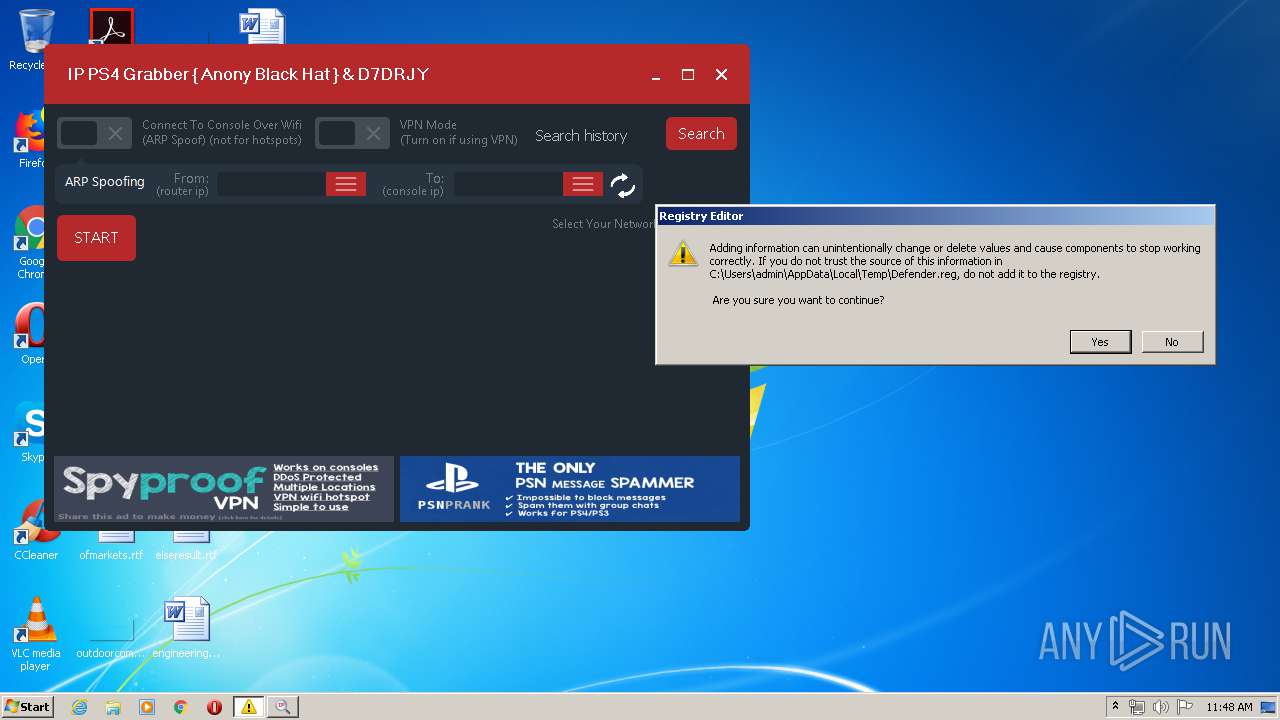1280x720 pixels.
Task: Open Windows Explorer folder from the taskbar
Action: click(x=113, y=707)
